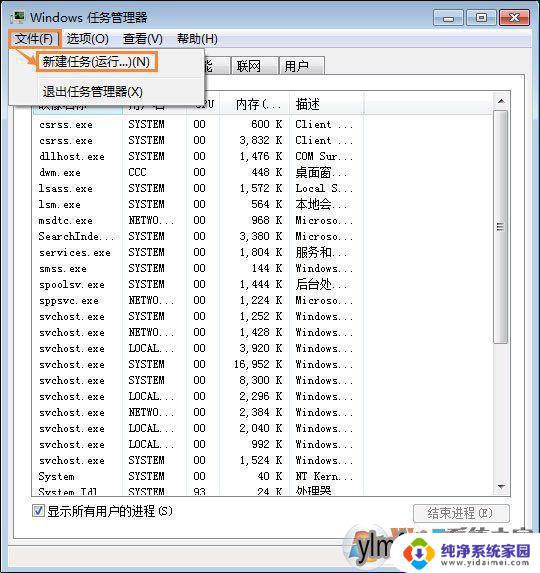Select csrss.exe using 600 K memory
The width and height of the screenshot is (540, 573).
point(197,124)
